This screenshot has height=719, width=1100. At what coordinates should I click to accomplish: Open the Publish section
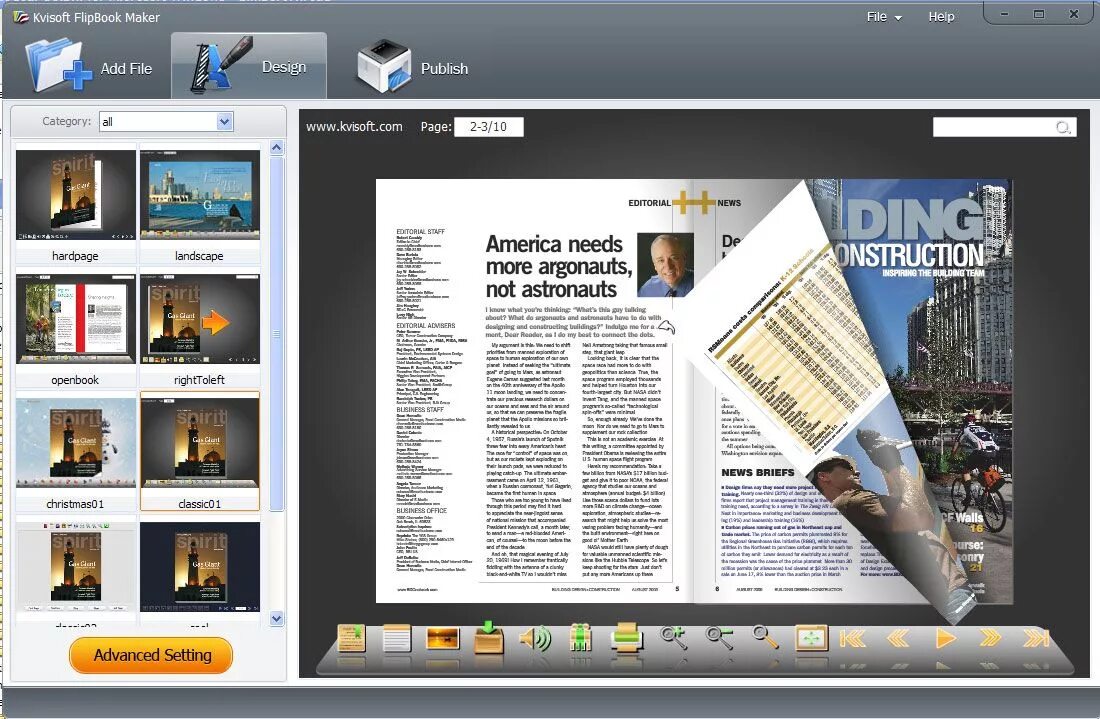pos(412,67)
